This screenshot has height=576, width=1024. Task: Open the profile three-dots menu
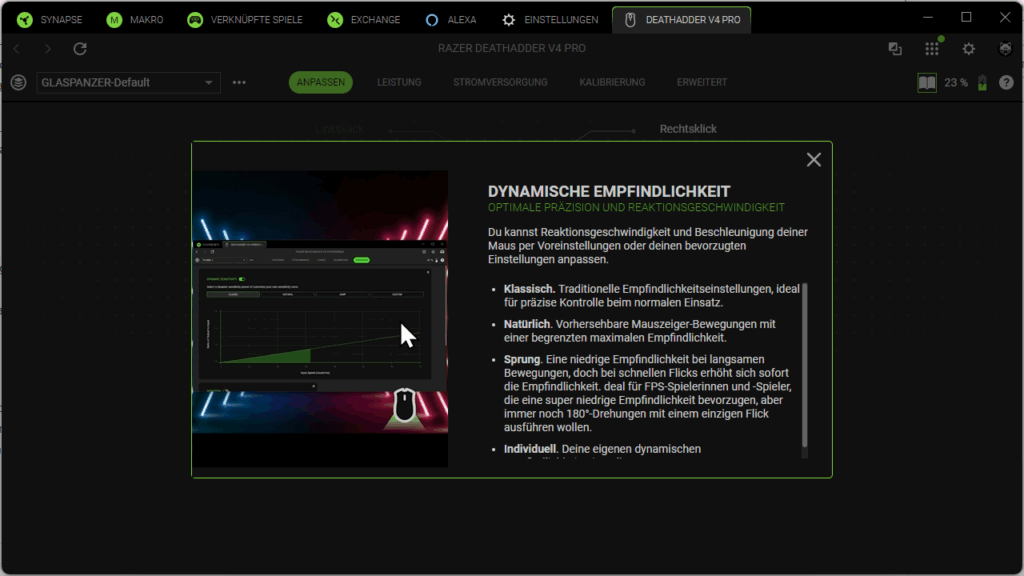point(239,82)
